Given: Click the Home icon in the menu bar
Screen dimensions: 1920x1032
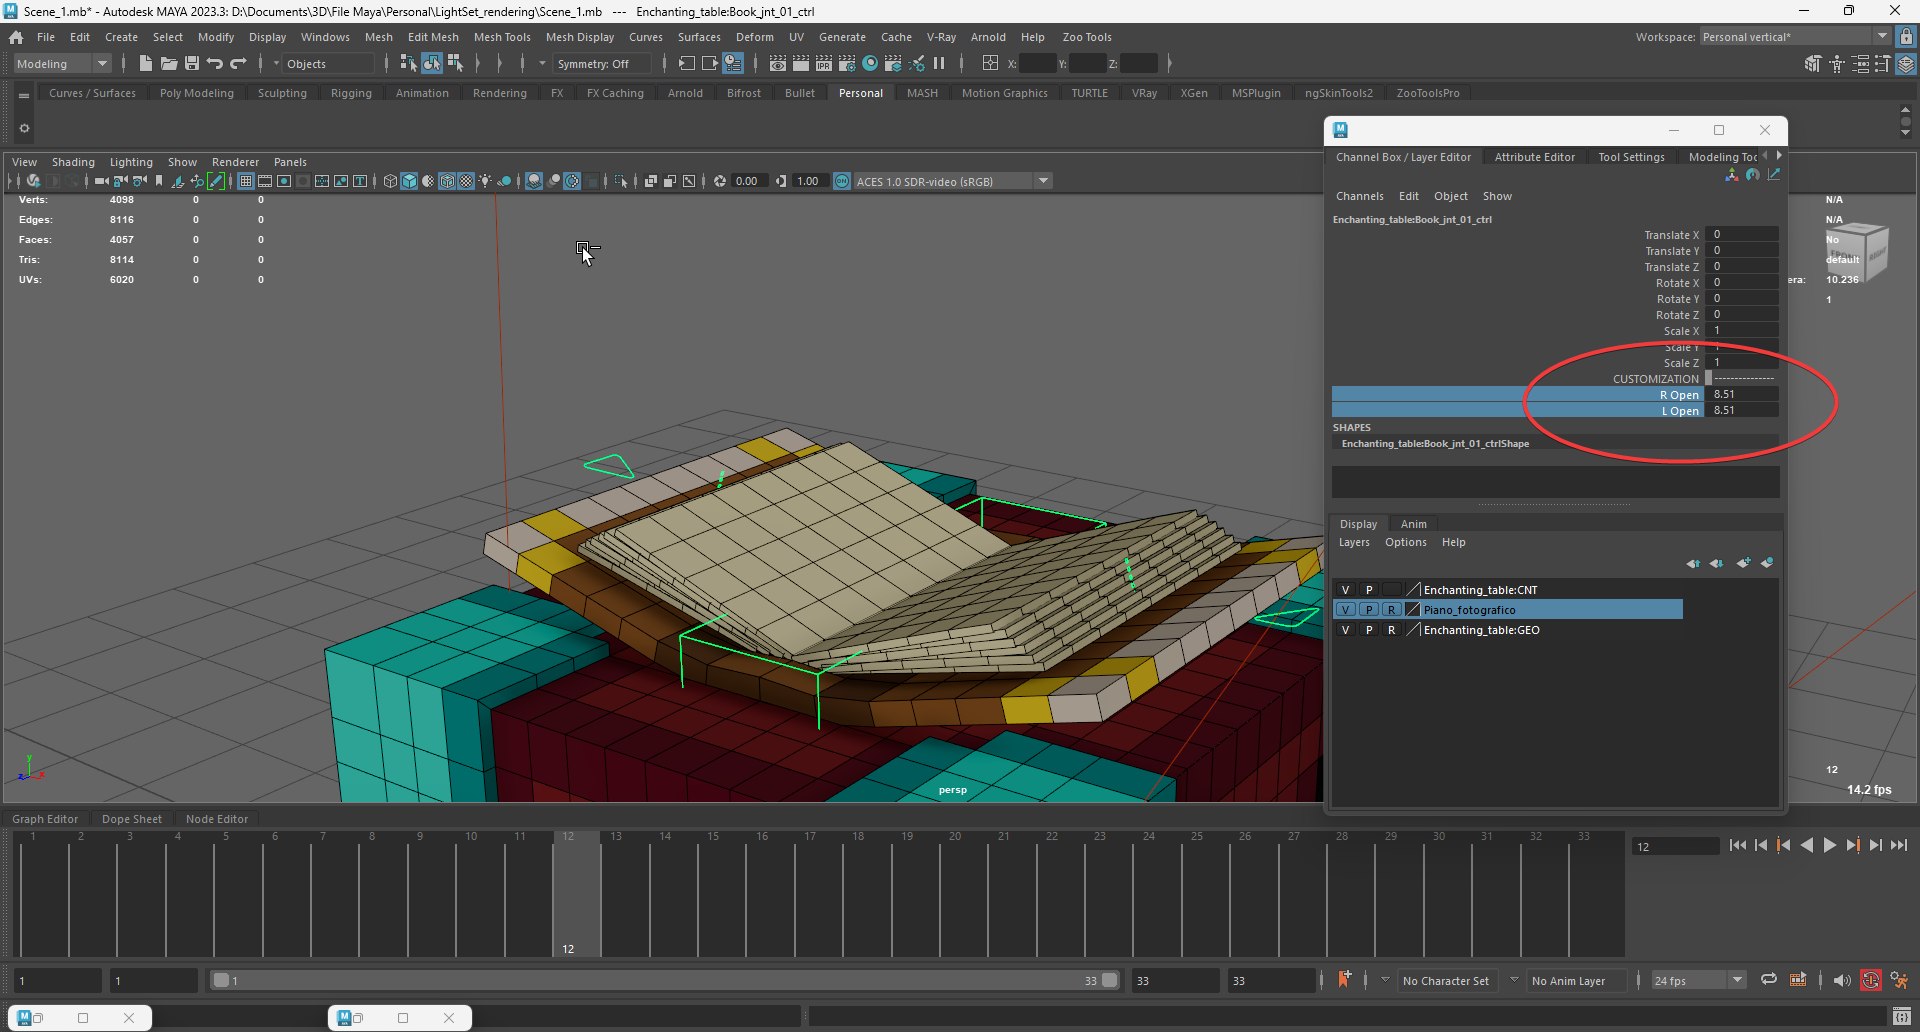Looking at the screenshot, I should pyautogui.click(x=16, y=37).
